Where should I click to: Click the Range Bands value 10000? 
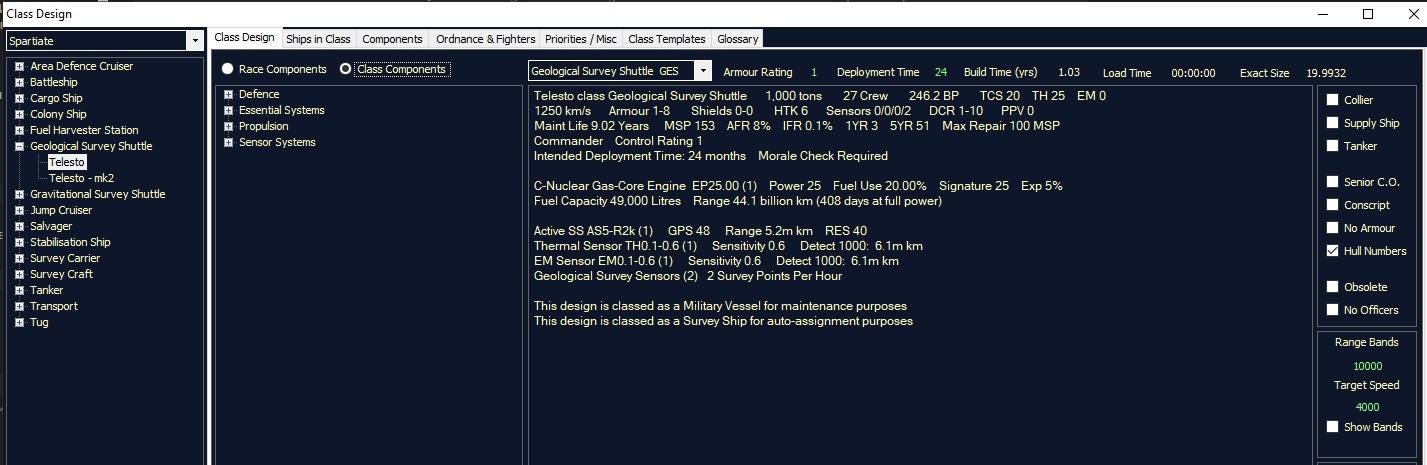coord(1367,366)
